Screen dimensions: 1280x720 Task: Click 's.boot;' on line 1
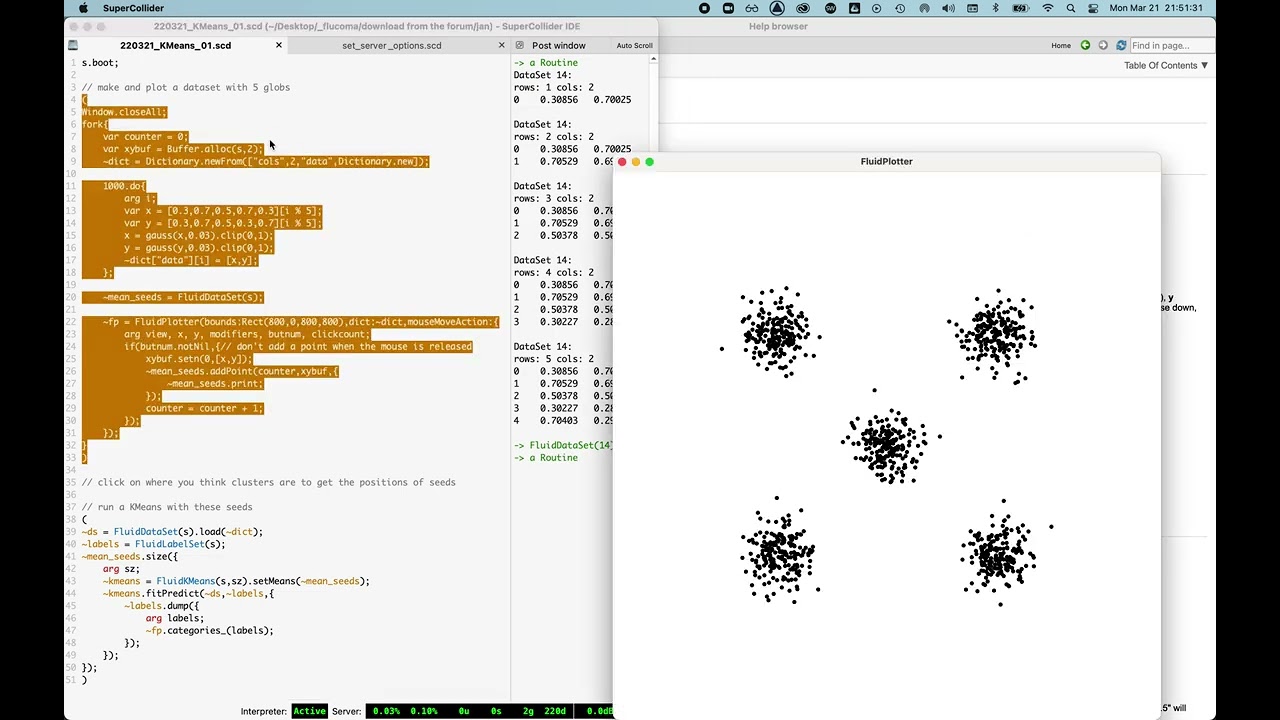coord(100,62)
